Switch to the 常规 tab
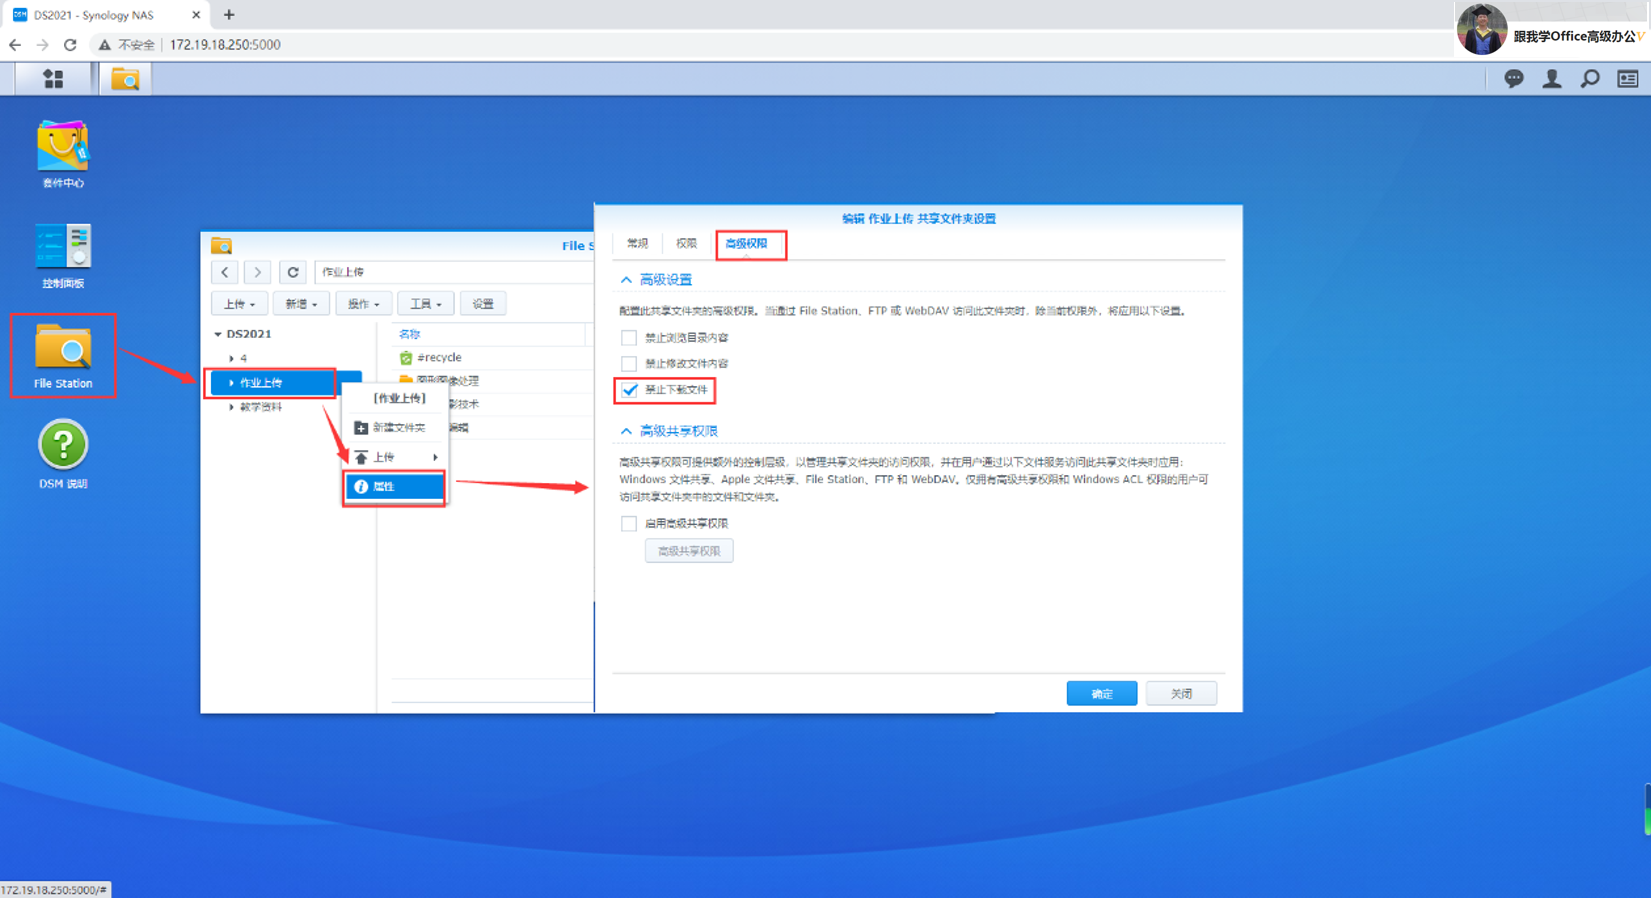The width and height of the screenshot is (1651, 898). coord(638,244)
